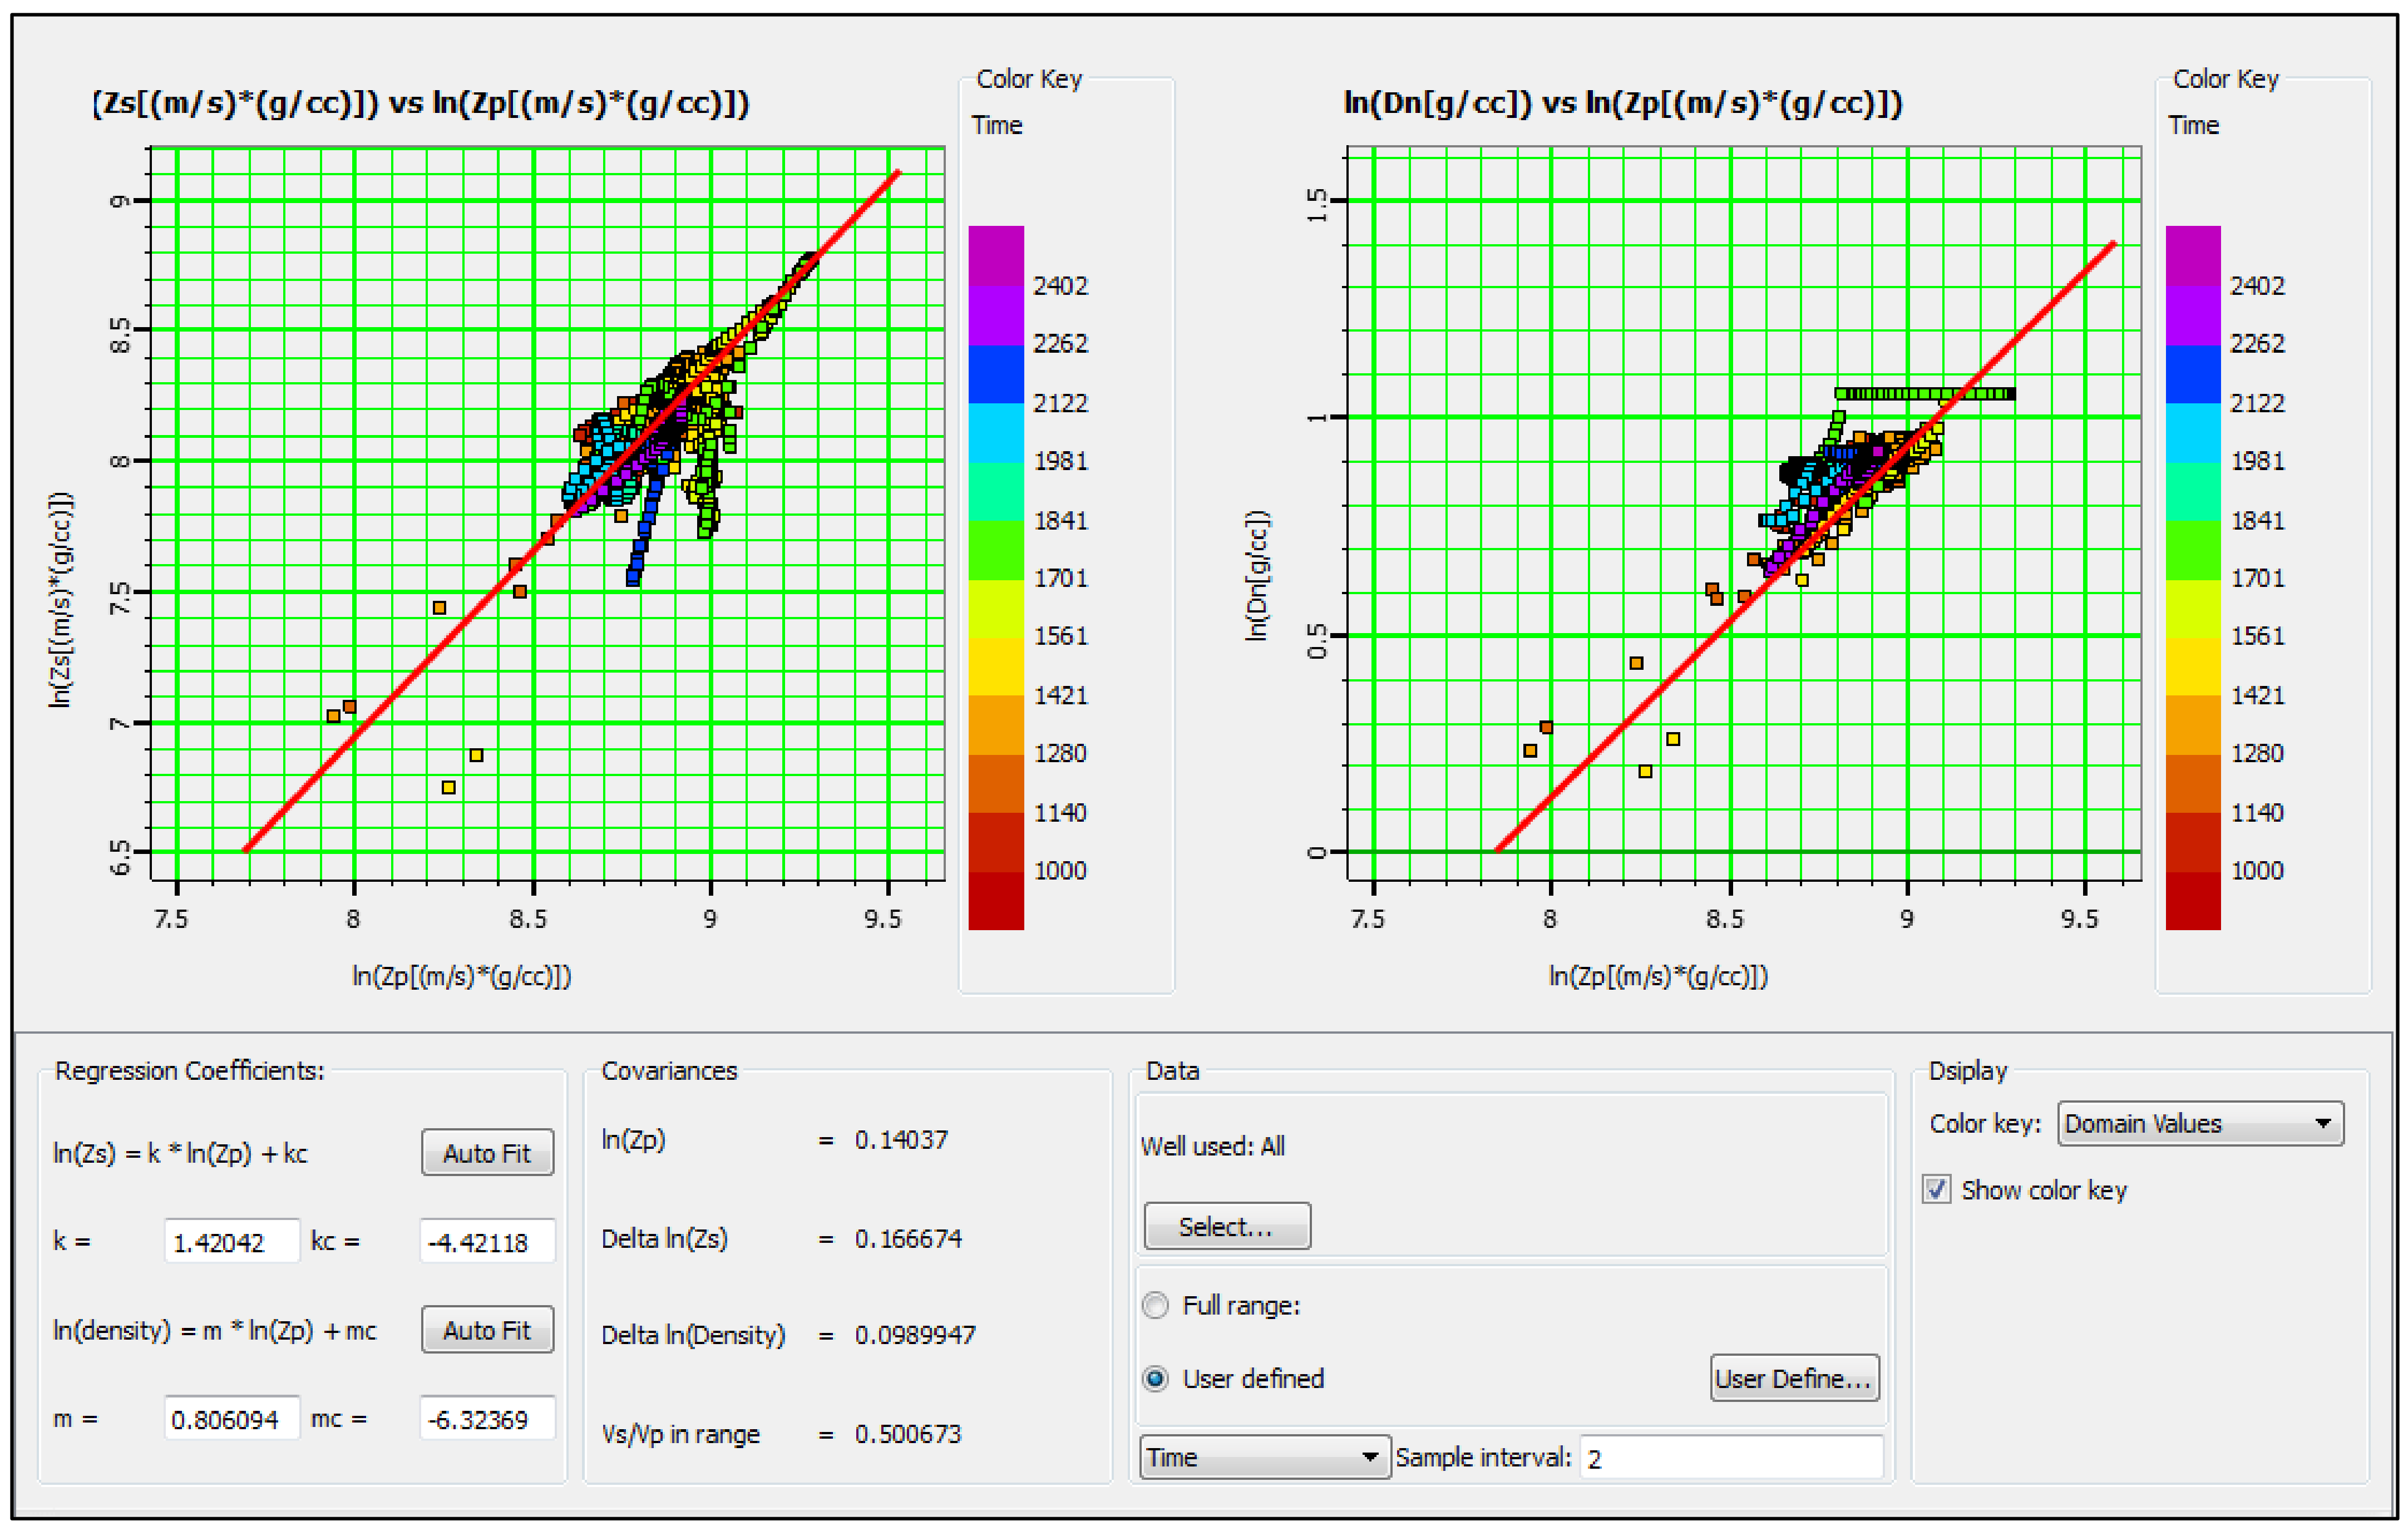Select the Full range radio option

pos(1155,1305)
